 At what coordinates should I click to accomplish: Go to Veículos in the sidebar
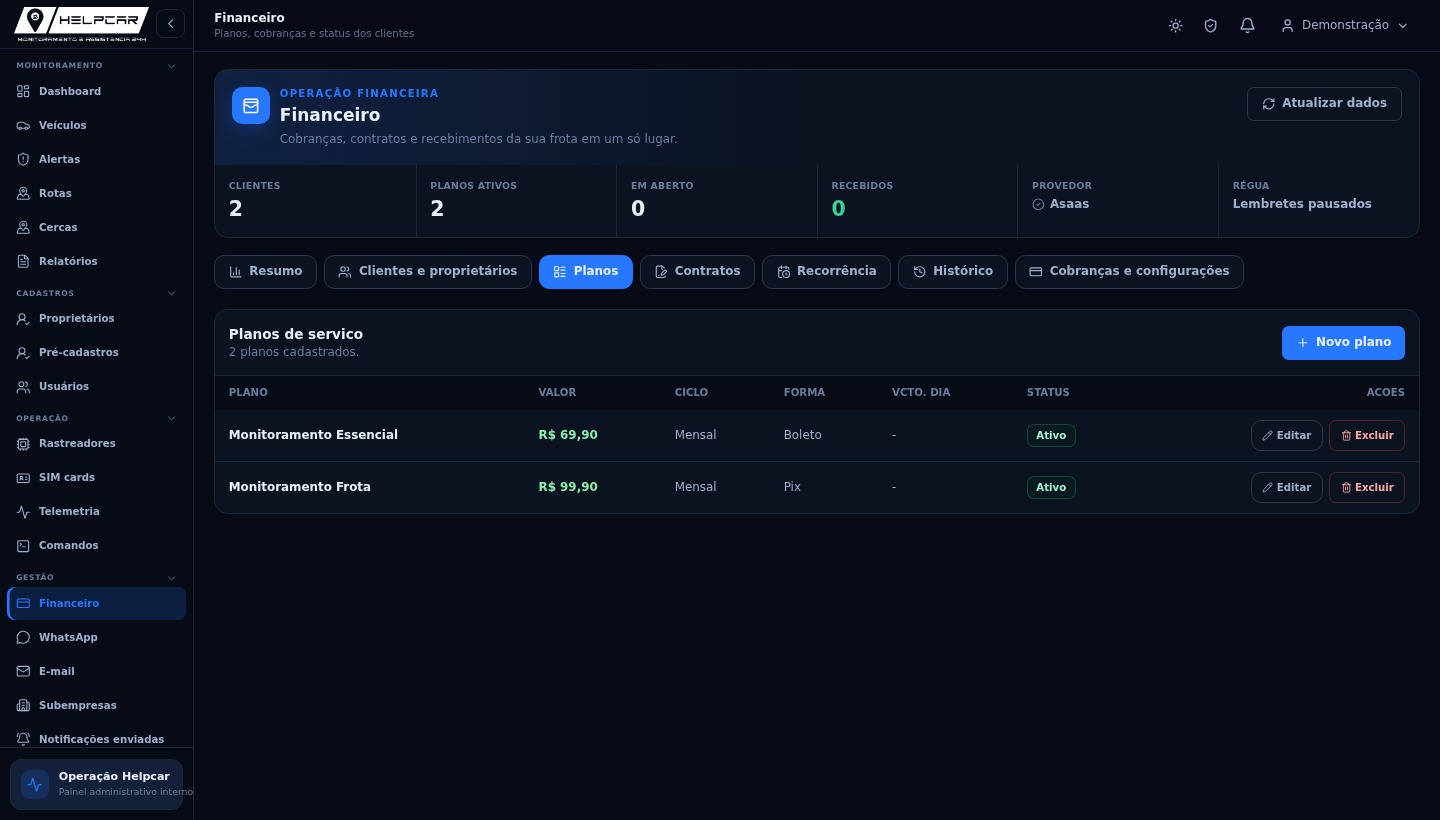click(96, 125)
